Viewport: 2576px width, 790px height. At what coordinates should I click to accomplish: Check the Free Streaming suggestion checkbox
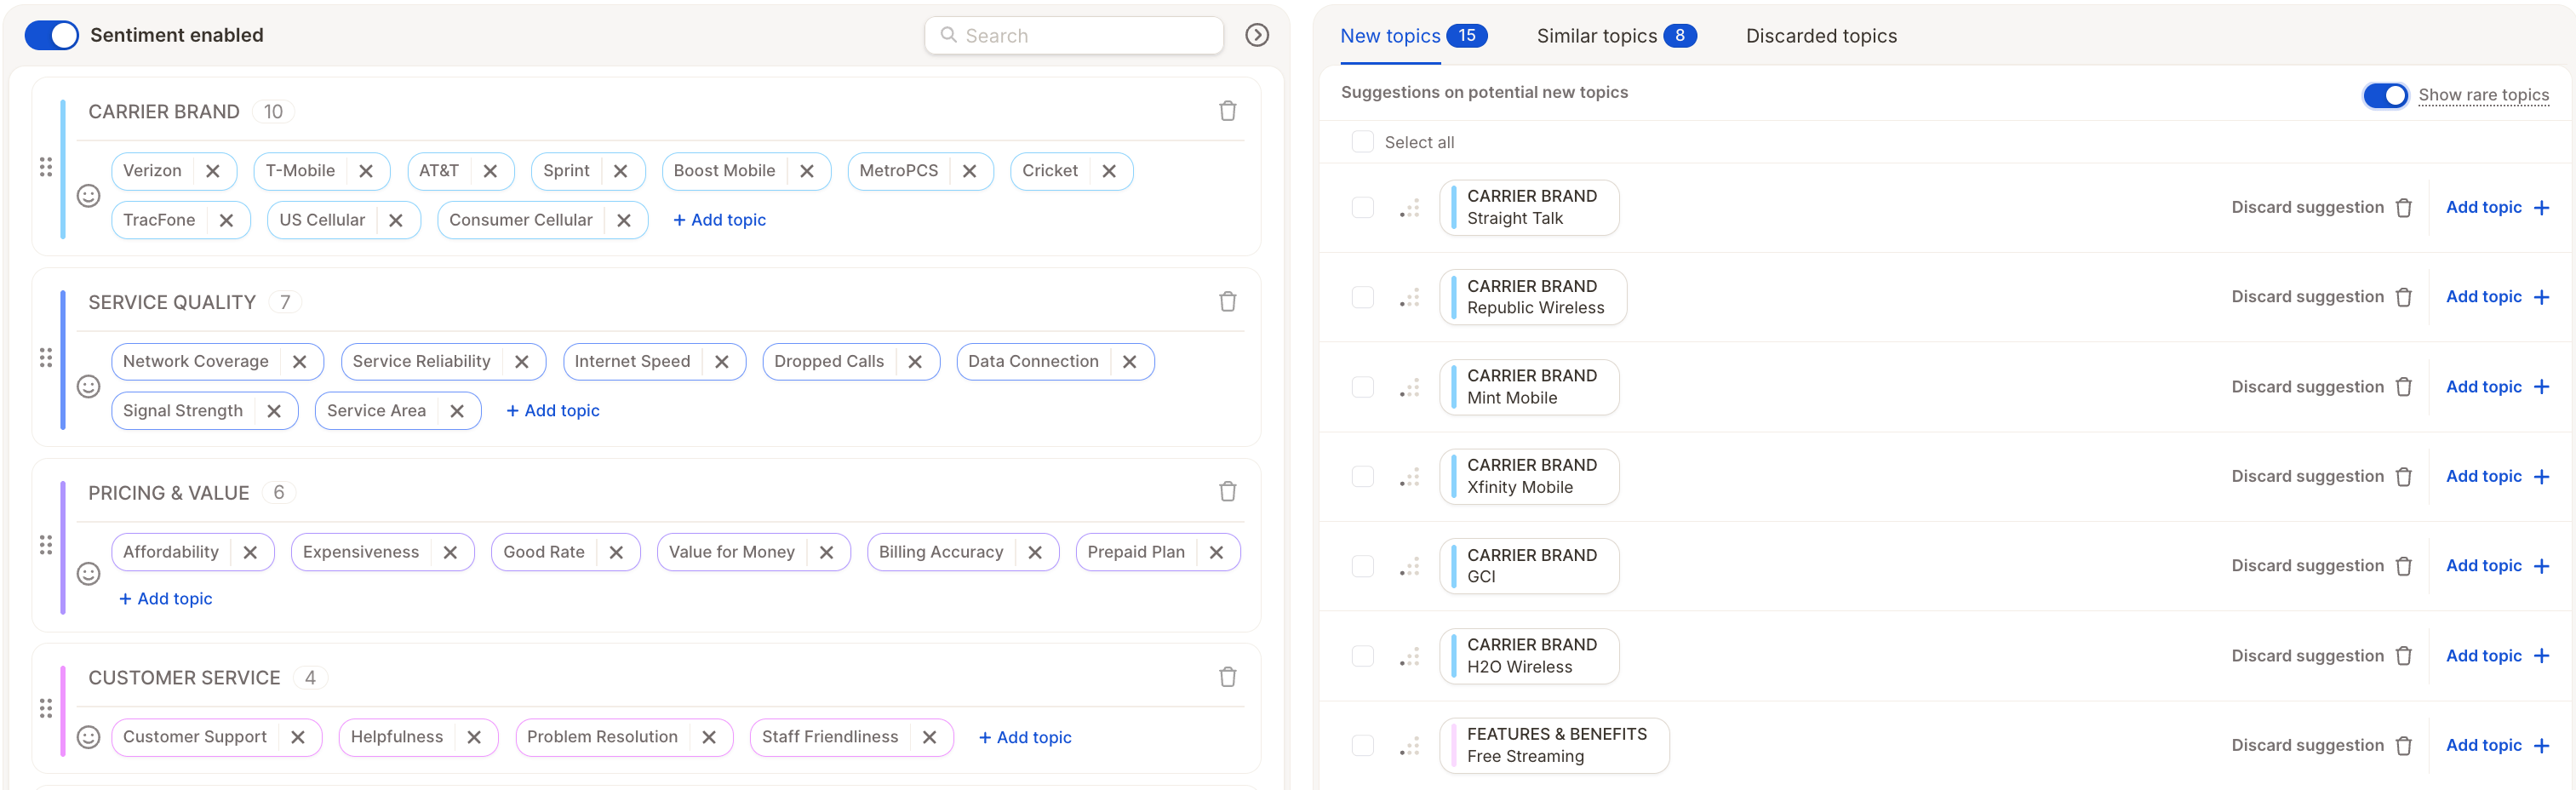pyautogui.click(x=1362, y=745)
